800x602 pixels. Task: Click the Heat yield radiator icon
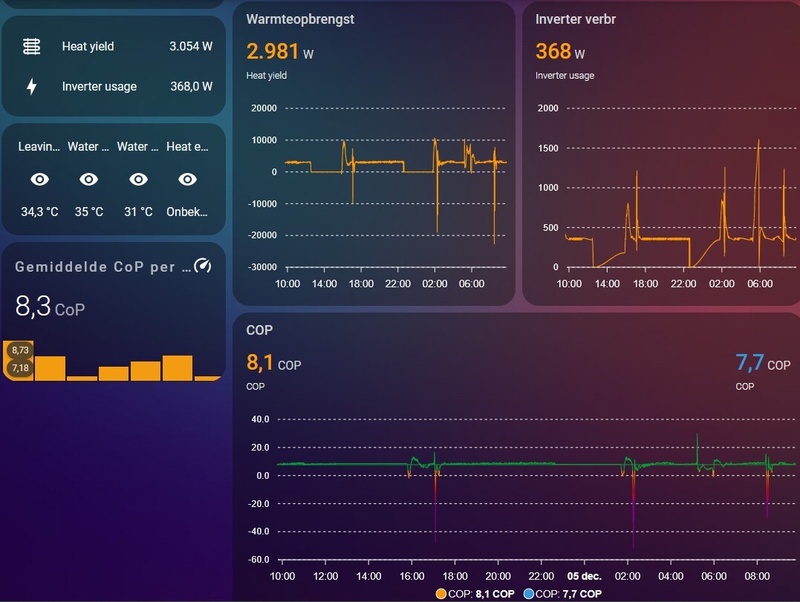(x=32, y=46)
